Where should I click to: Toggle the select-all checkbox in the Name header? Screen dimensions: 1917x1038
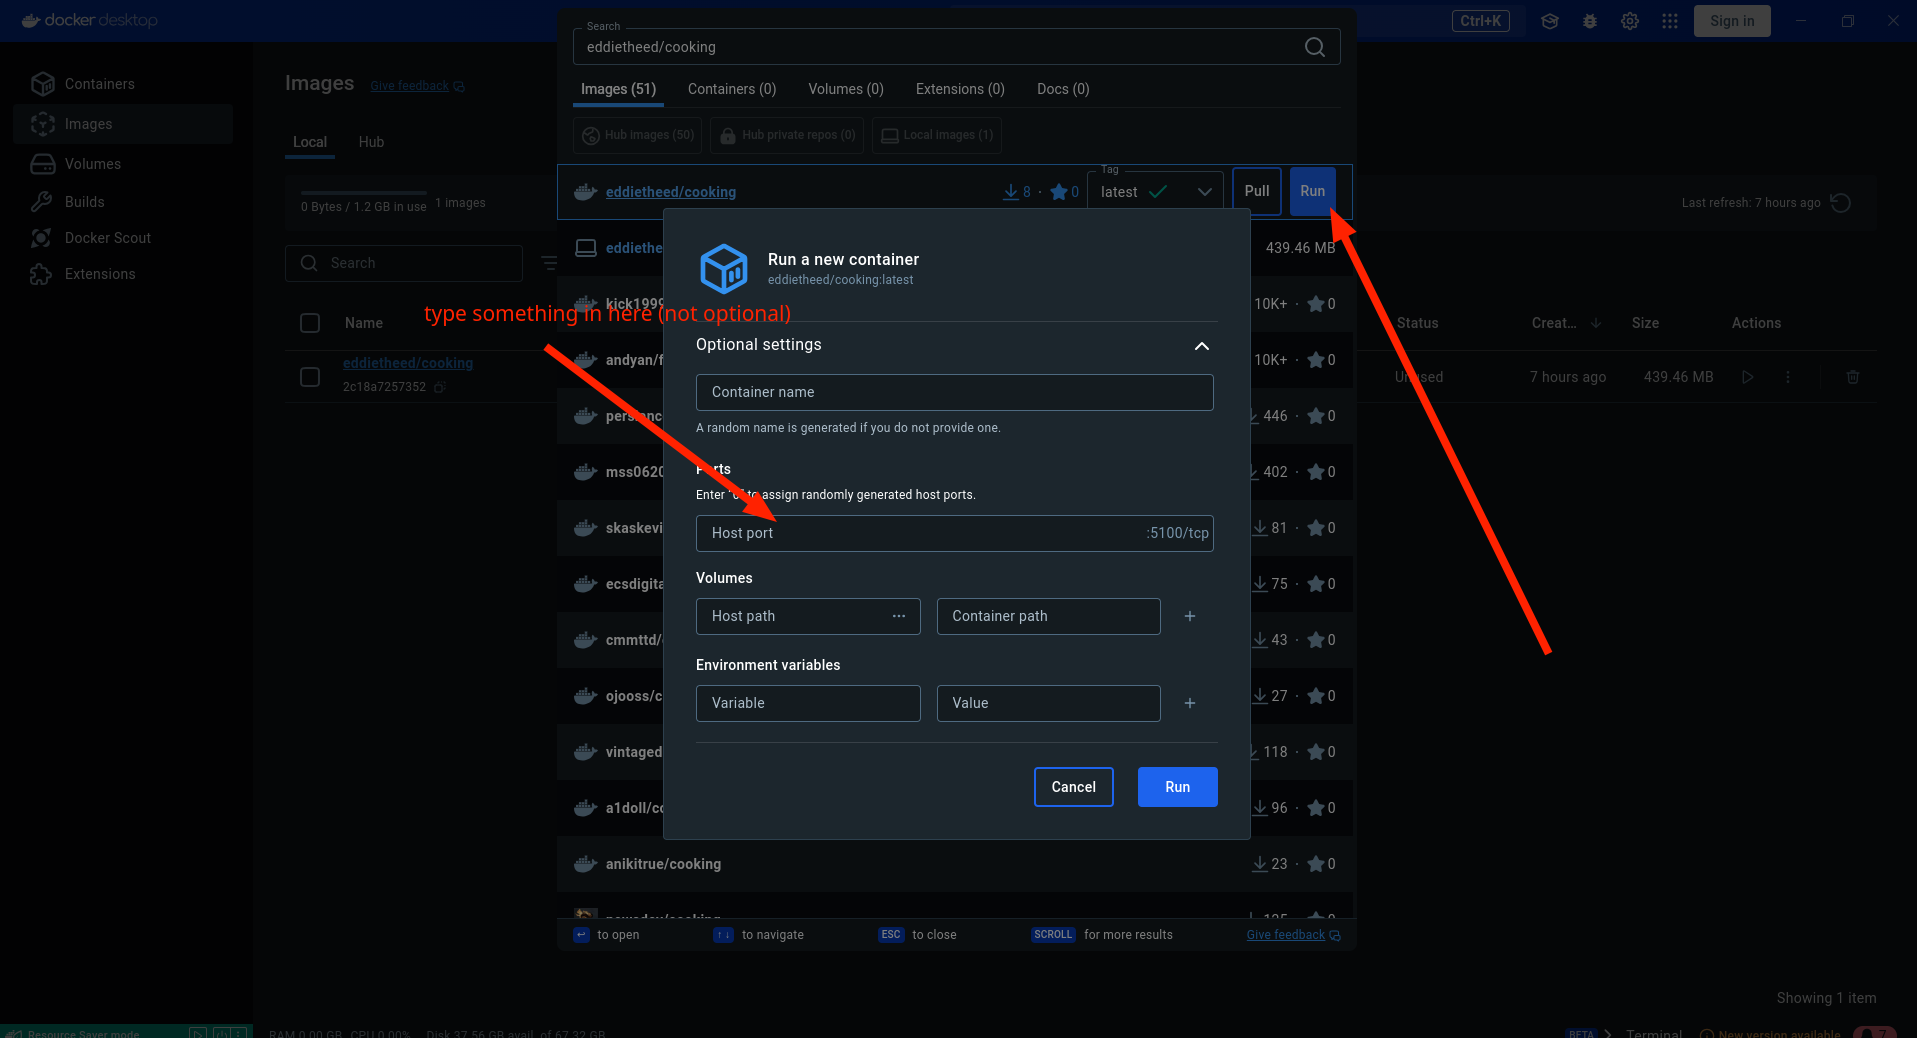[310, 323]
